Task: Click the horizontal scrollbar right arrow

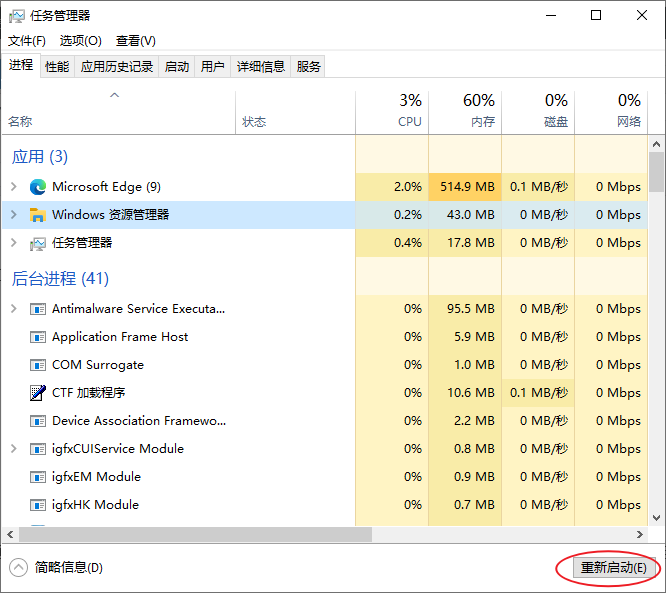Action: pyautogui.click(x=640, y=535)
